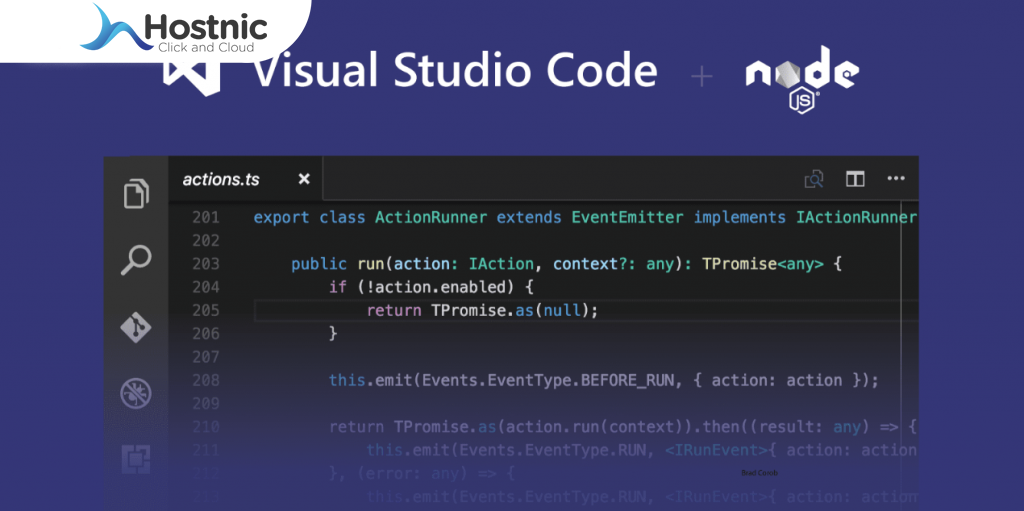The width and height of the screenshot is (1024, 511).
Task: Click the search-file icon in editor title bar
Action: 814,179
